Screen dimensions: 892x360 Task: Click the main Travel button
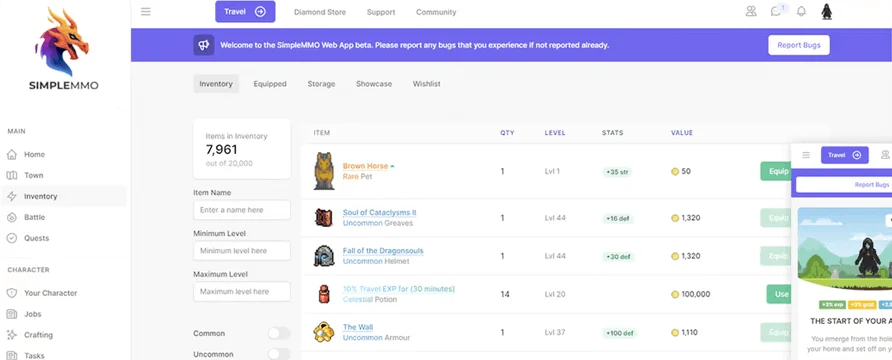click(245, 11)
